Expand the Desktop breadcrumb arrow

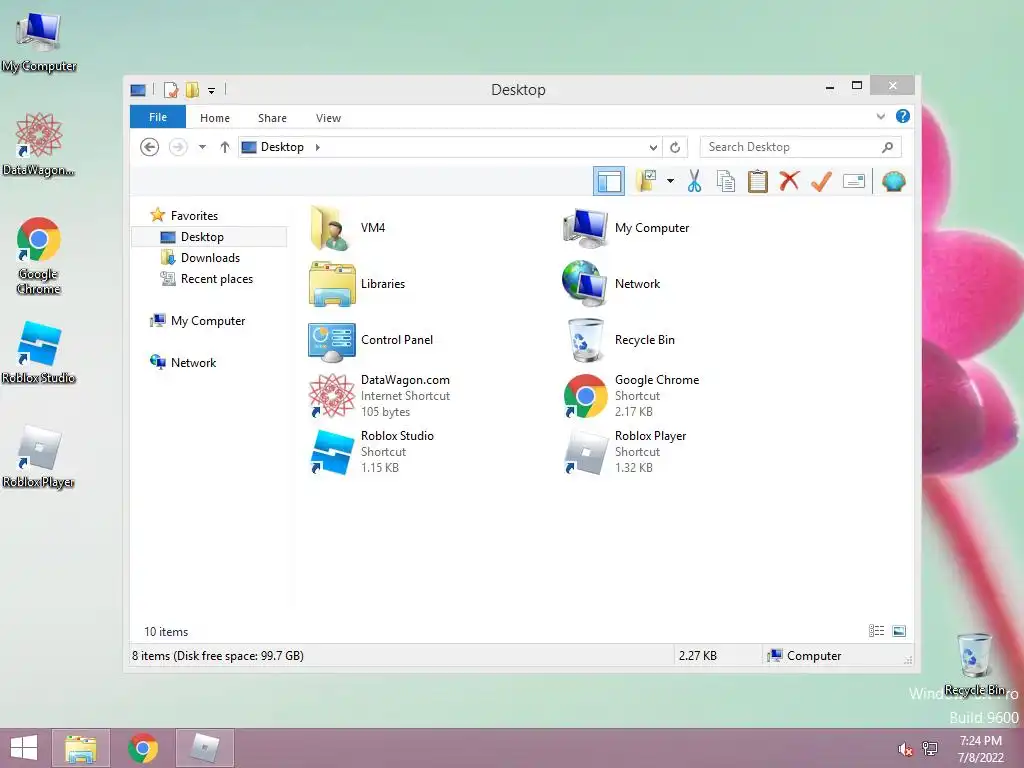[x=317, y=147]
